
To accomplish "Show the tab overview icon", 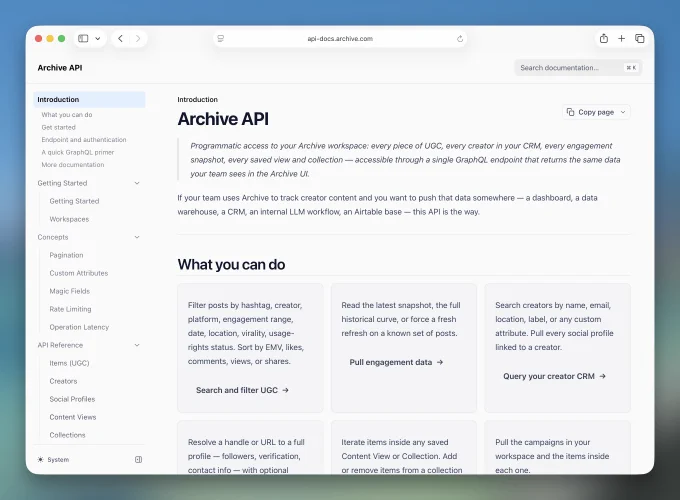I will point(640,39).
